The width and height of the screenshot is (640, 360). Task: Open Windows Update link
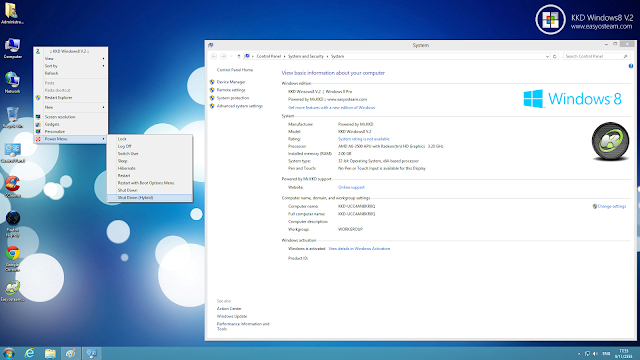click(232, 316)
